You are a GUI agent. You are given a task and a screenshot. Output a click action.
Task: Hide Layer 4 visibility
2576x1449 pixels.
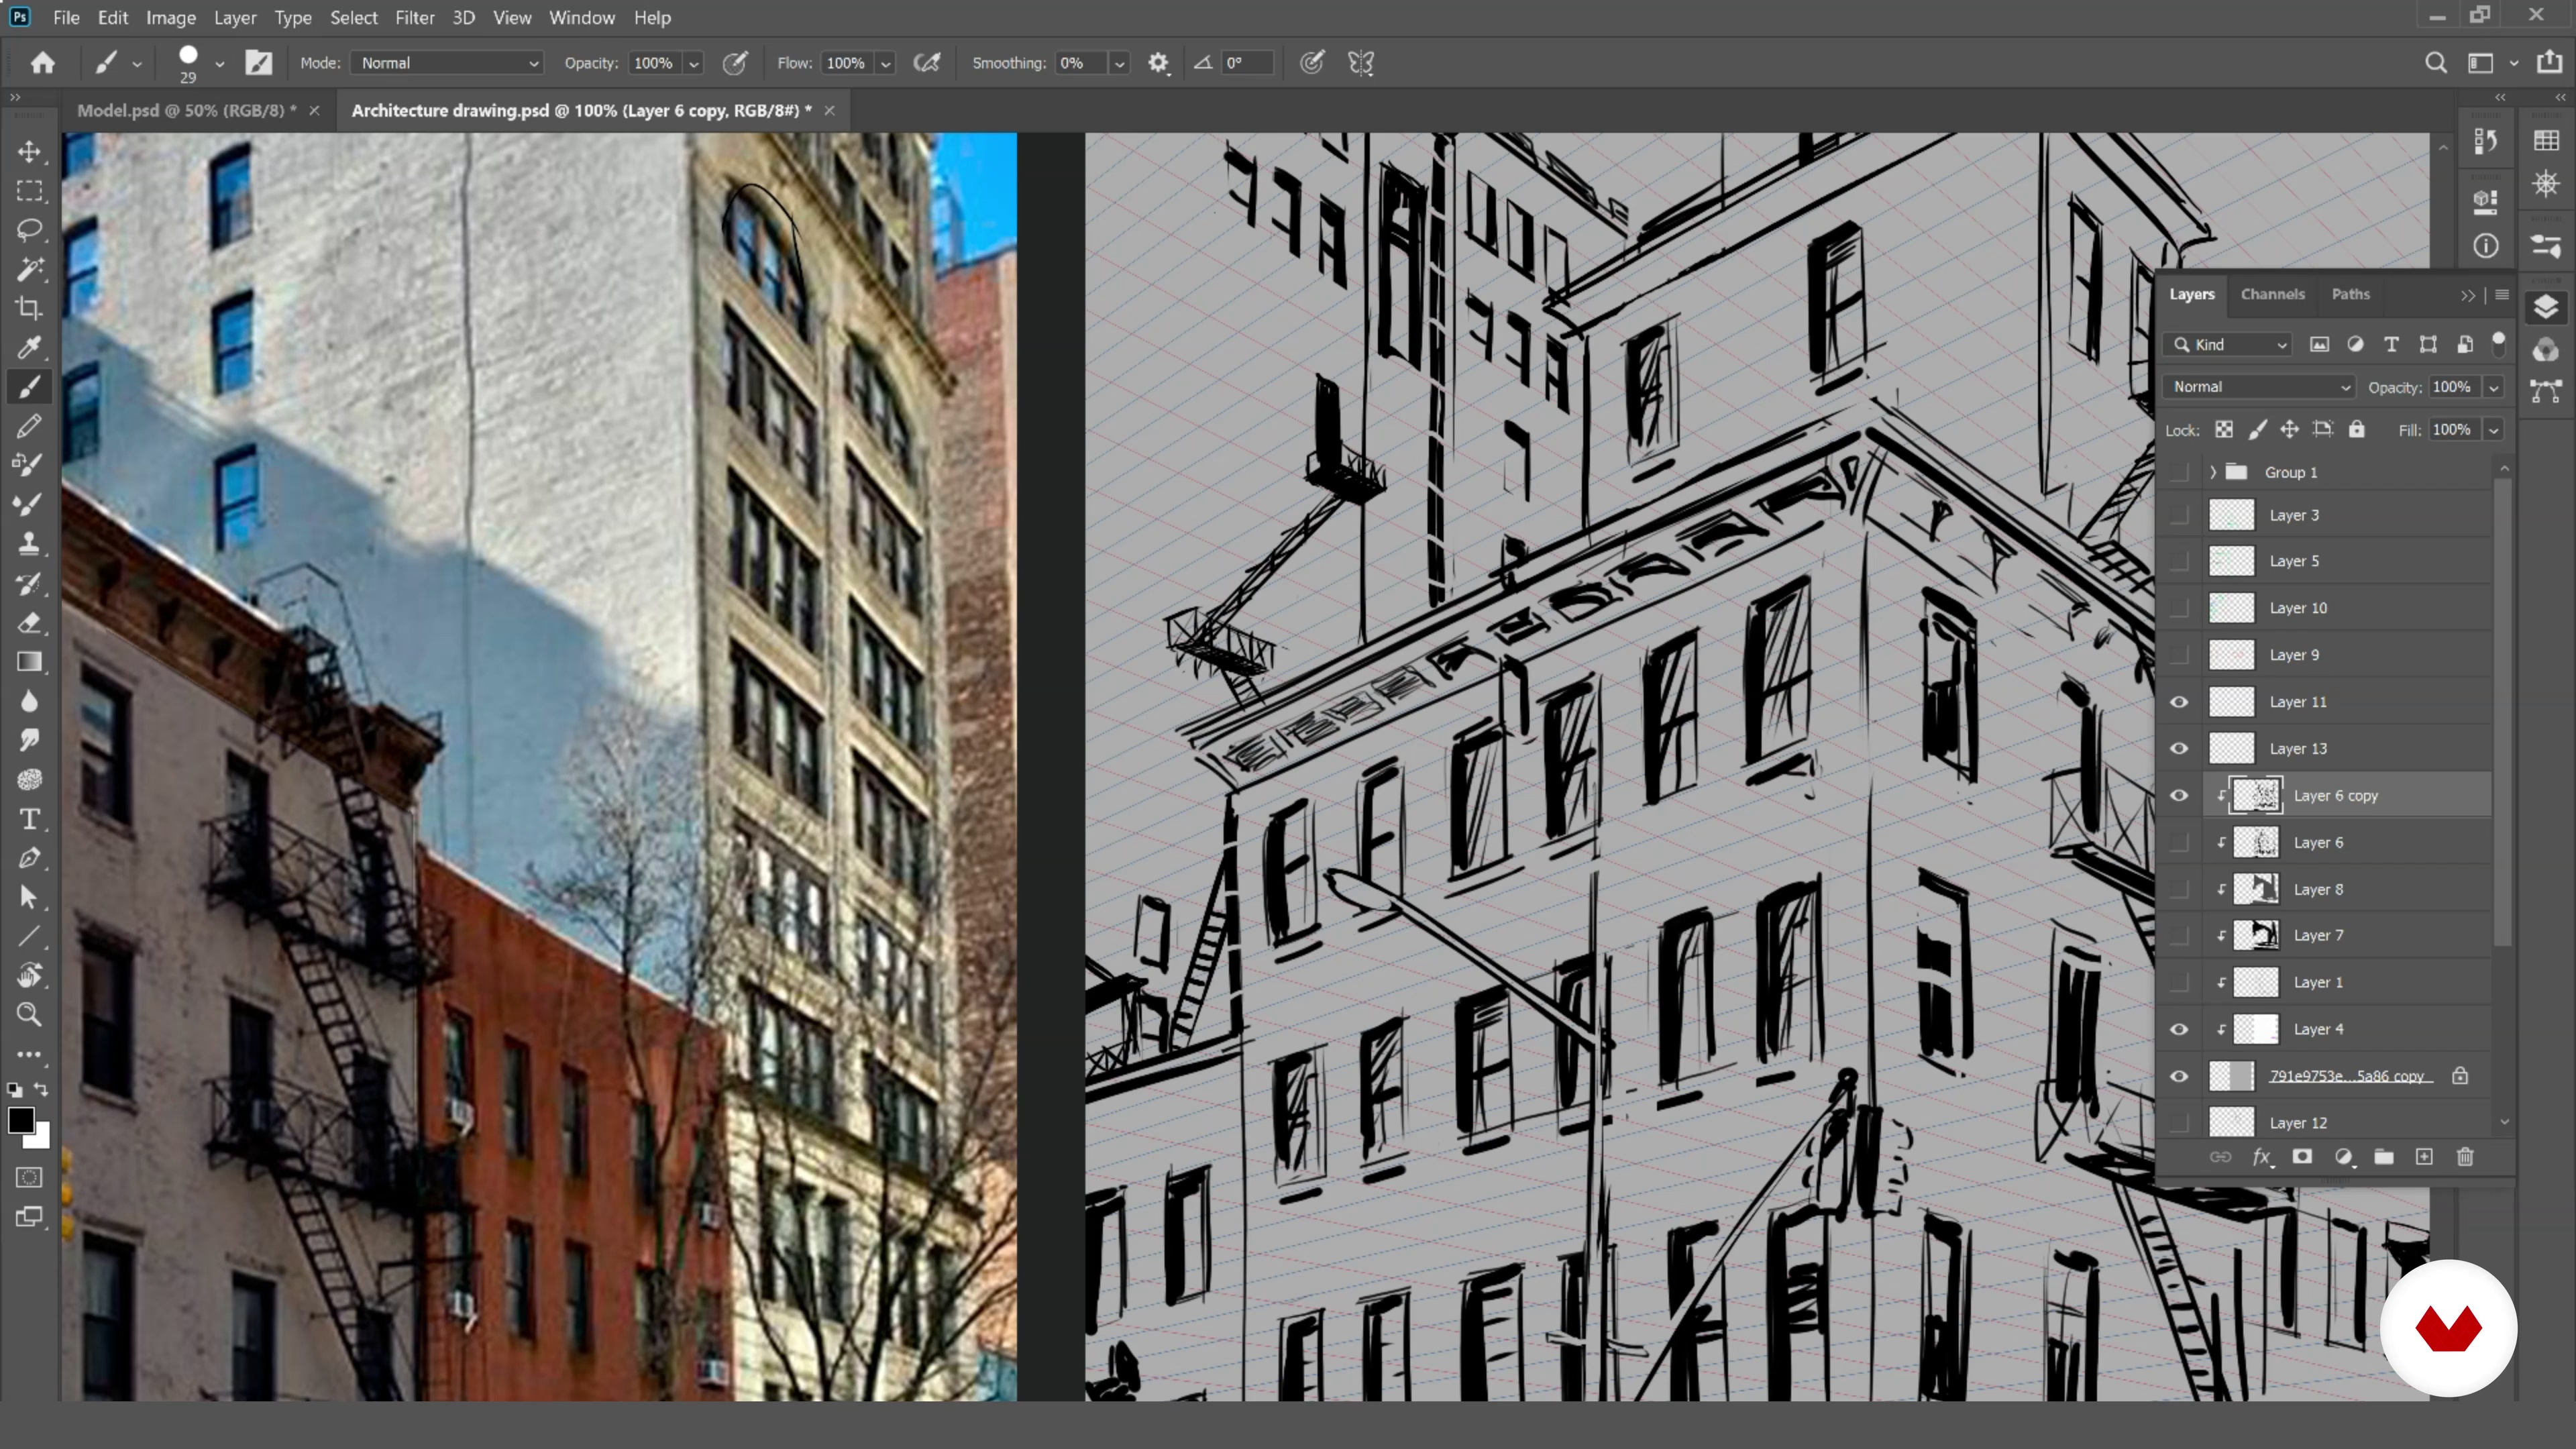pyautogui.click(x=2179, y=1030)
